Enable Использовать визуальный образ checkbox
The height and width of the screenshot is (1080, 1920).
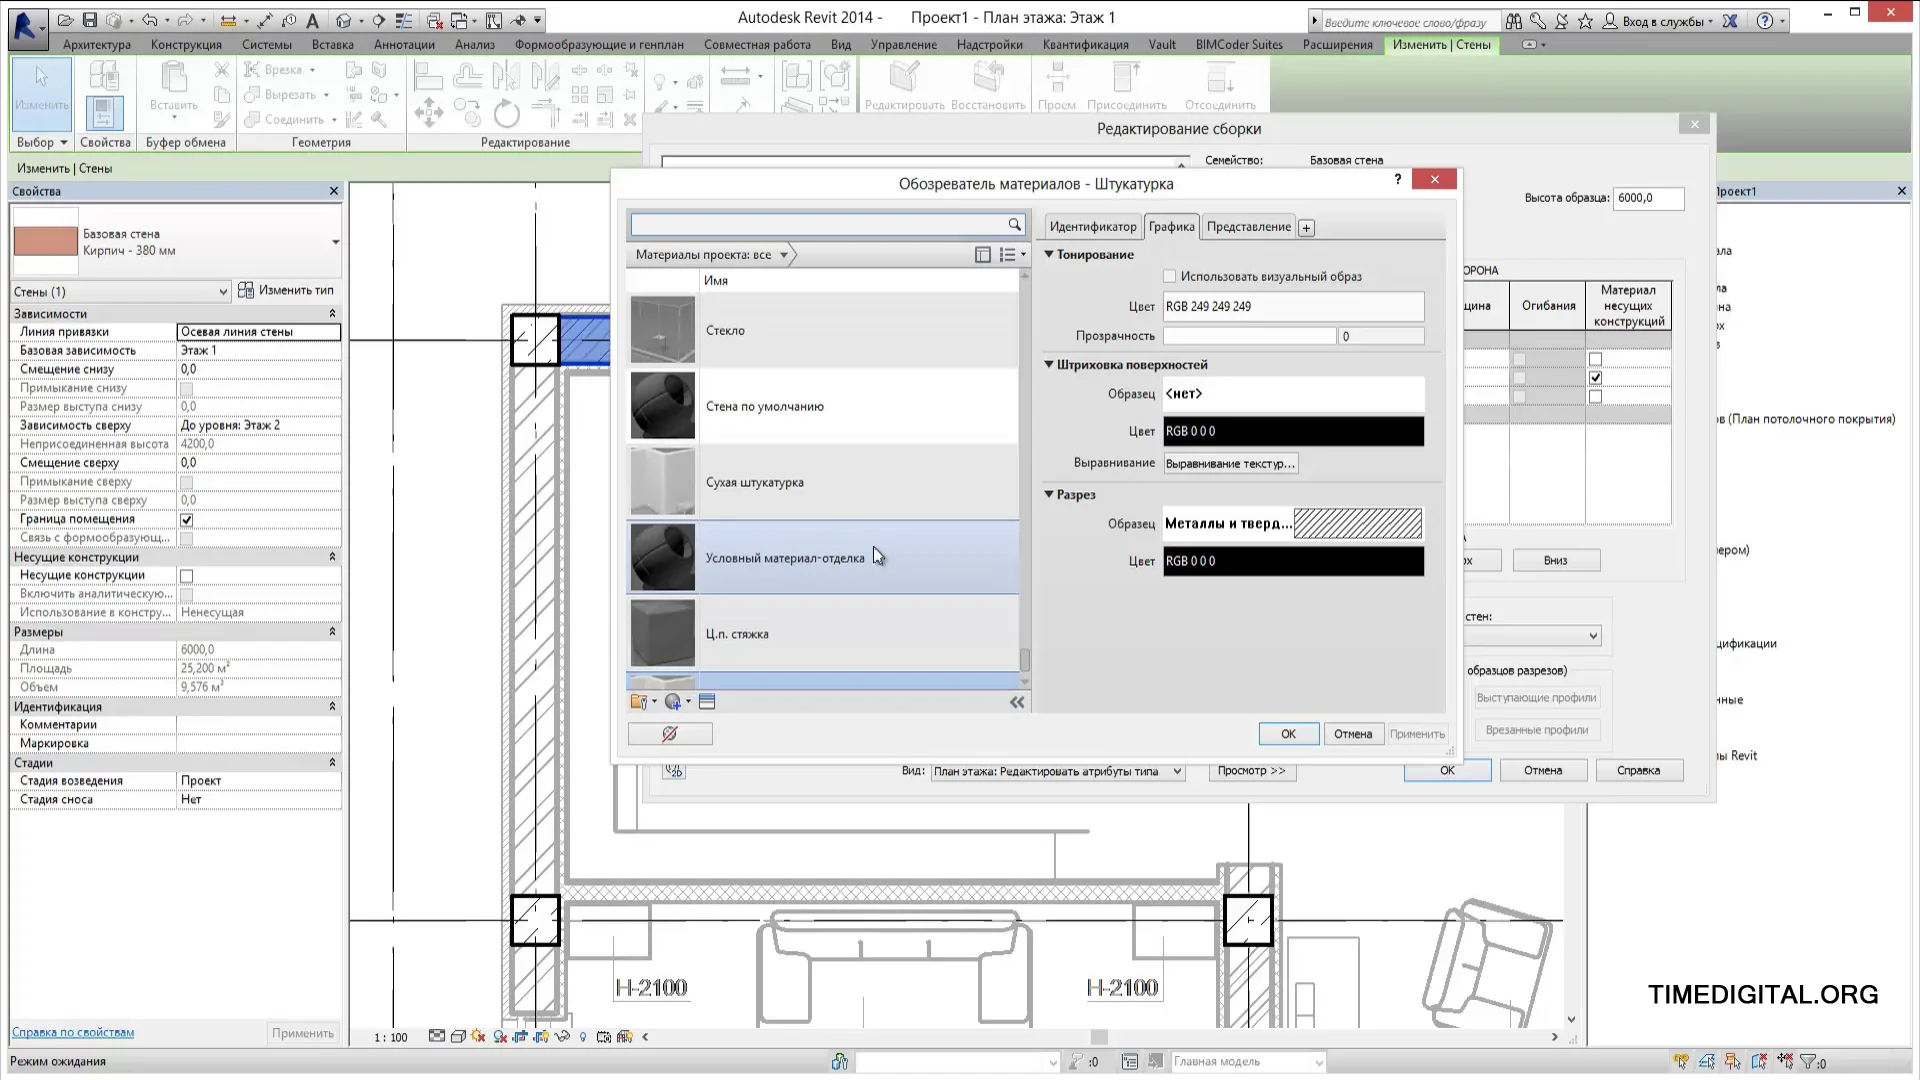1169,276
